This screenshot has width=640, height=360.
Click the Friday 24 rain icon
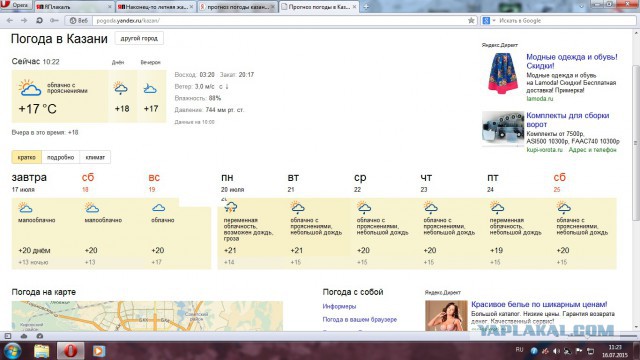click(x=497, y=207)
